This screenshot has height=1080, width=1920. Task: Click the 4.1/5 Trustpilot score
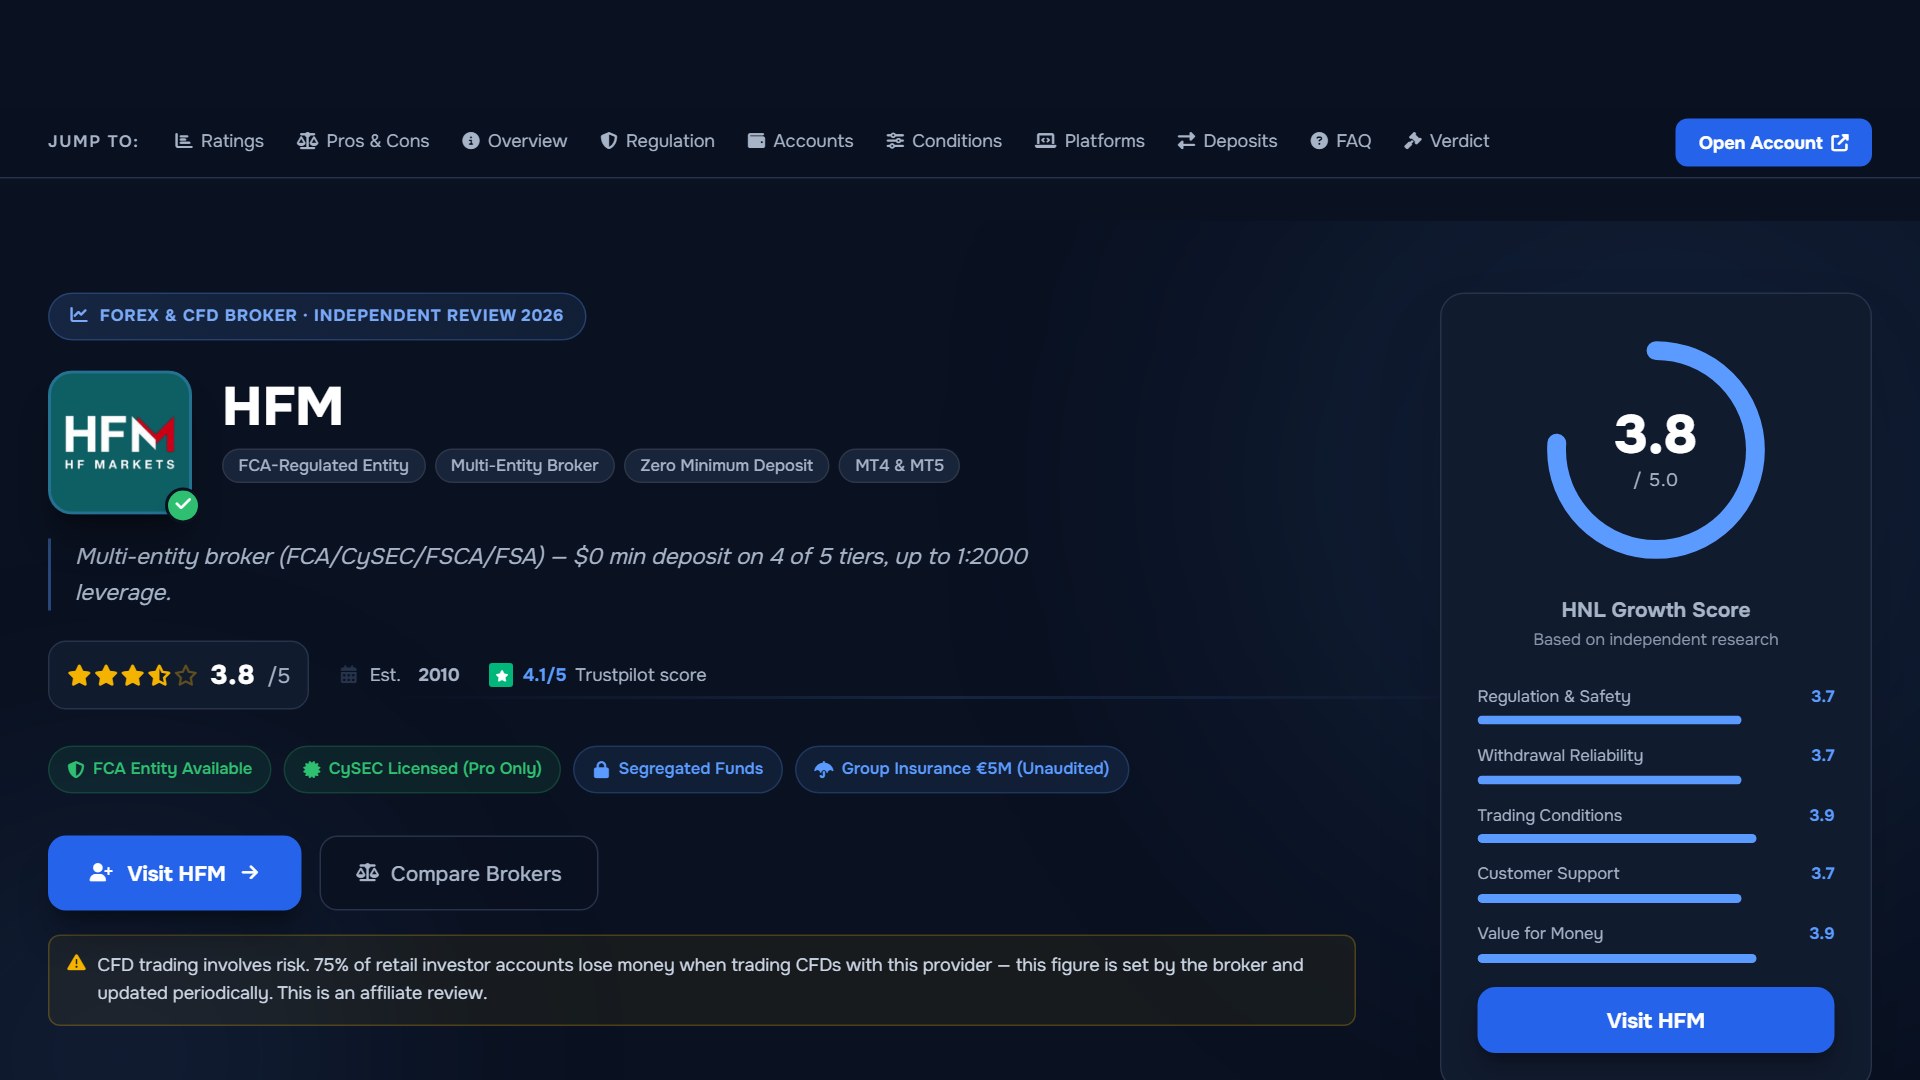point(544,675)
